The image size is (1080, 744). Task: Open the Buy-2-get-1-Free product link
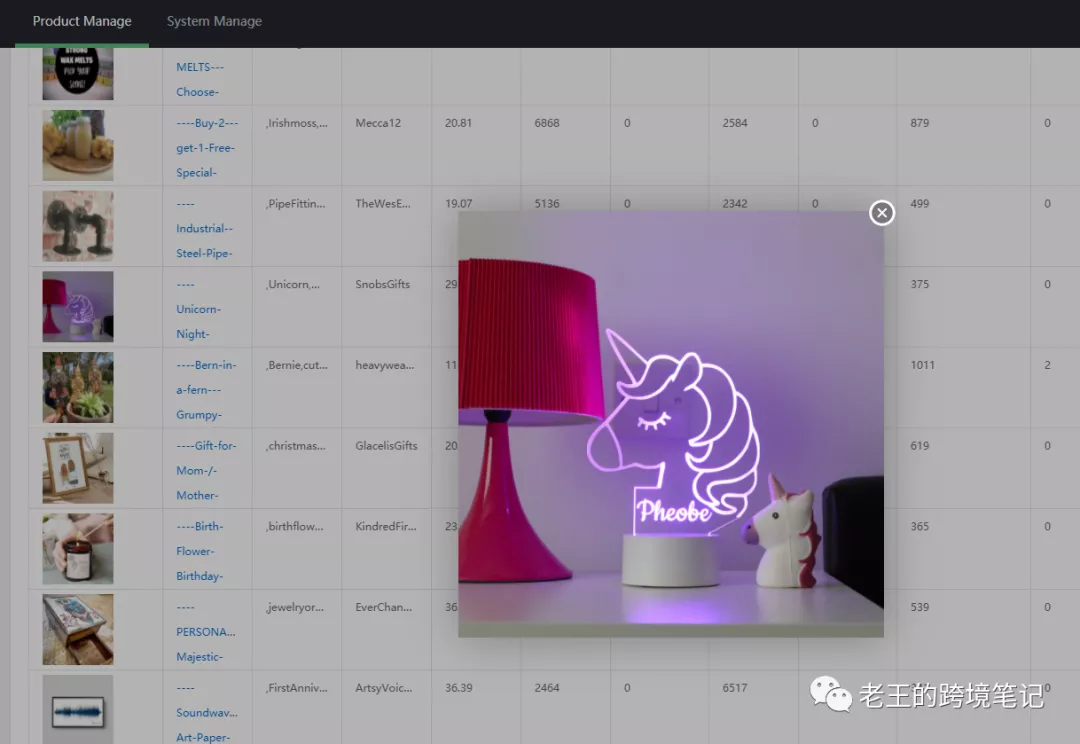[207, 148]
